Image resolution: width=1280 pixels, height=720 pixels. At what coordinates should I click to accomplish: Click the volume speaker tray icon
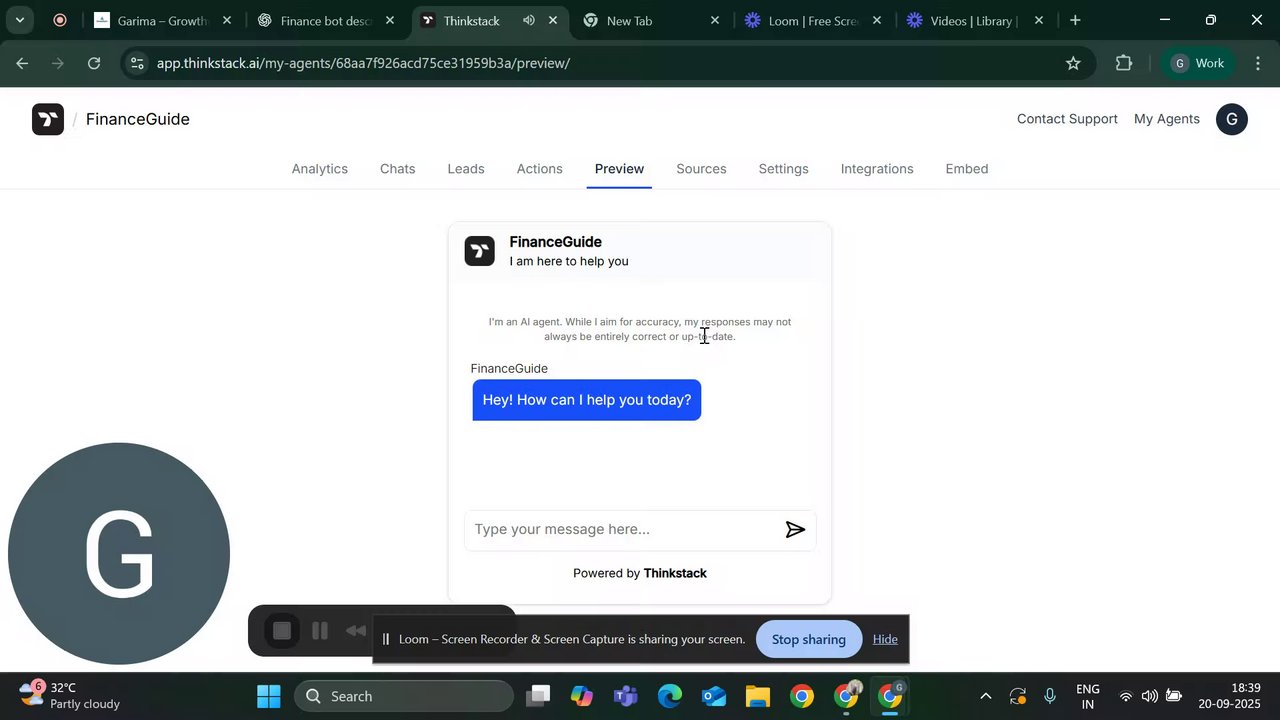(x=1150, y=696)
